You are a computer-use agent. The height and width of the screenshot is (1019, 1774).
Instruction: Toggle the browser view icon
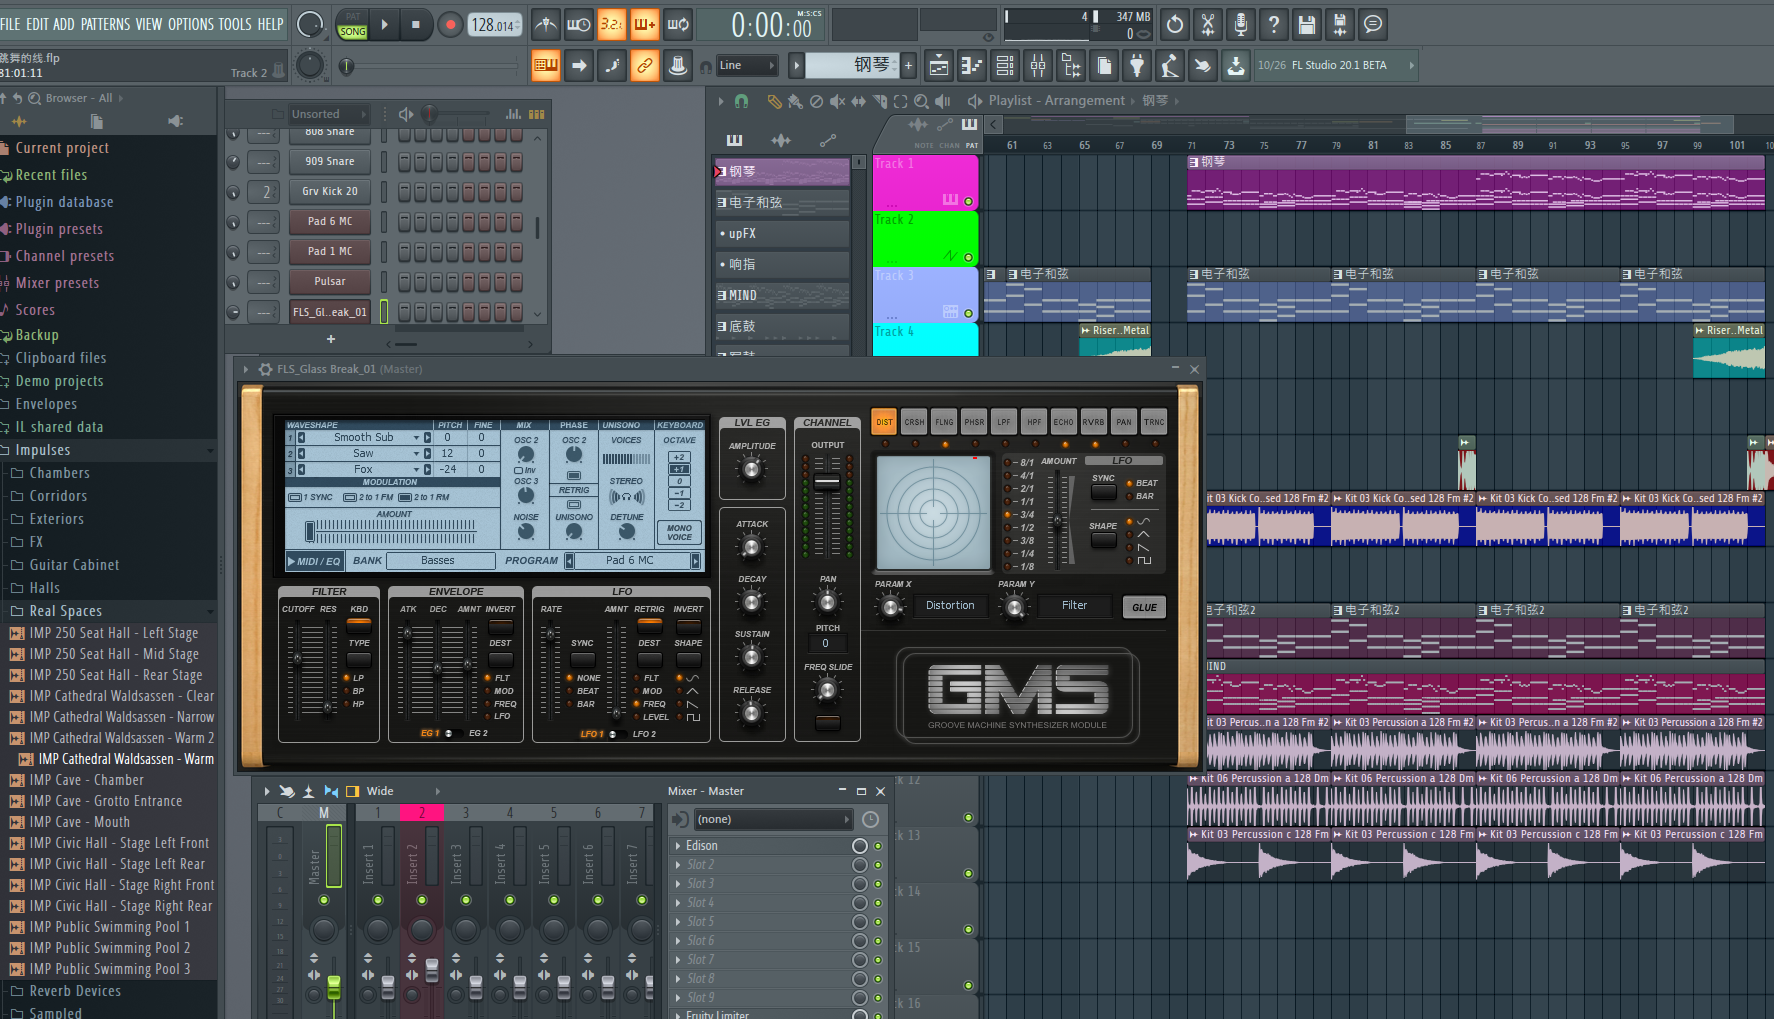[x=1071, y=66]
